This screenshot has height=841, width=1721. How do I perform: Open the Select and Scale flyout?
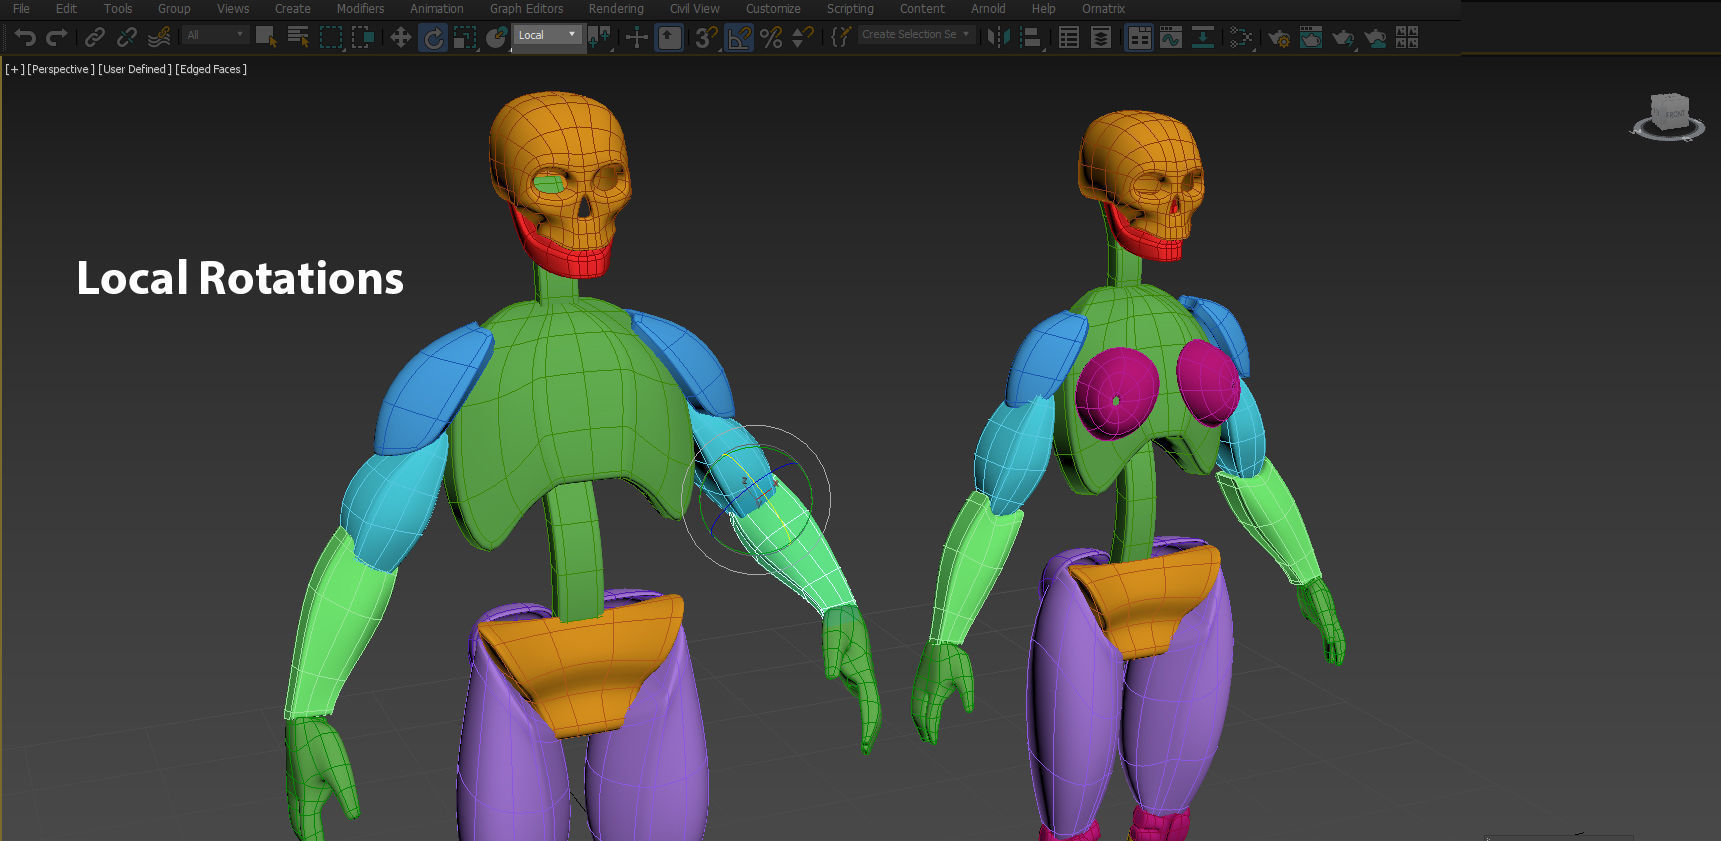pos(465,37)
